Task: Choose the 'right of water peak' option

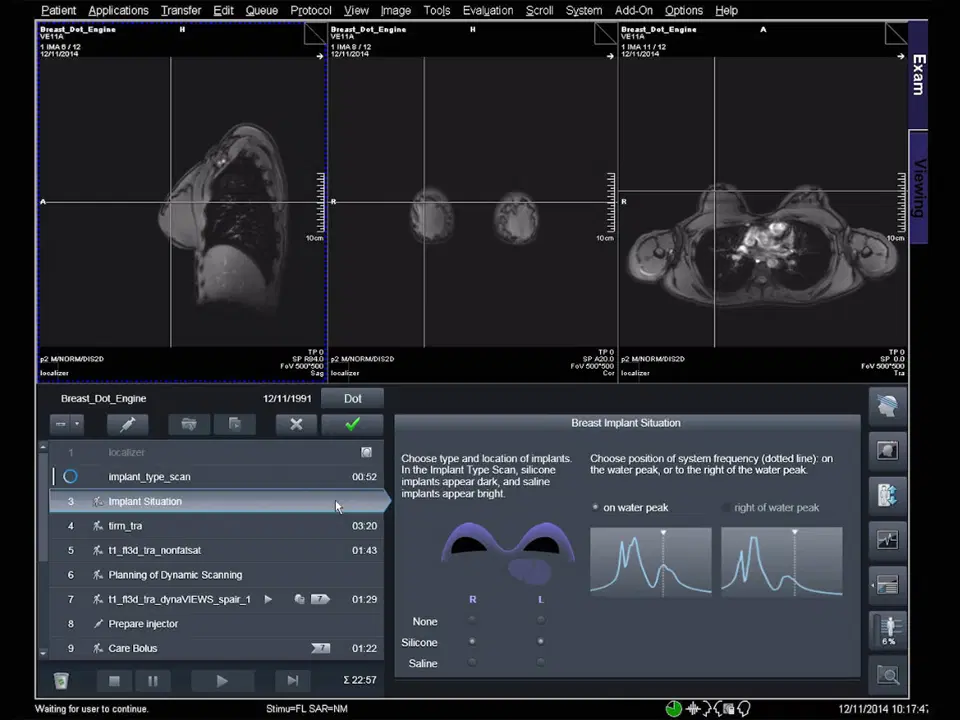Action: [727, 508]
